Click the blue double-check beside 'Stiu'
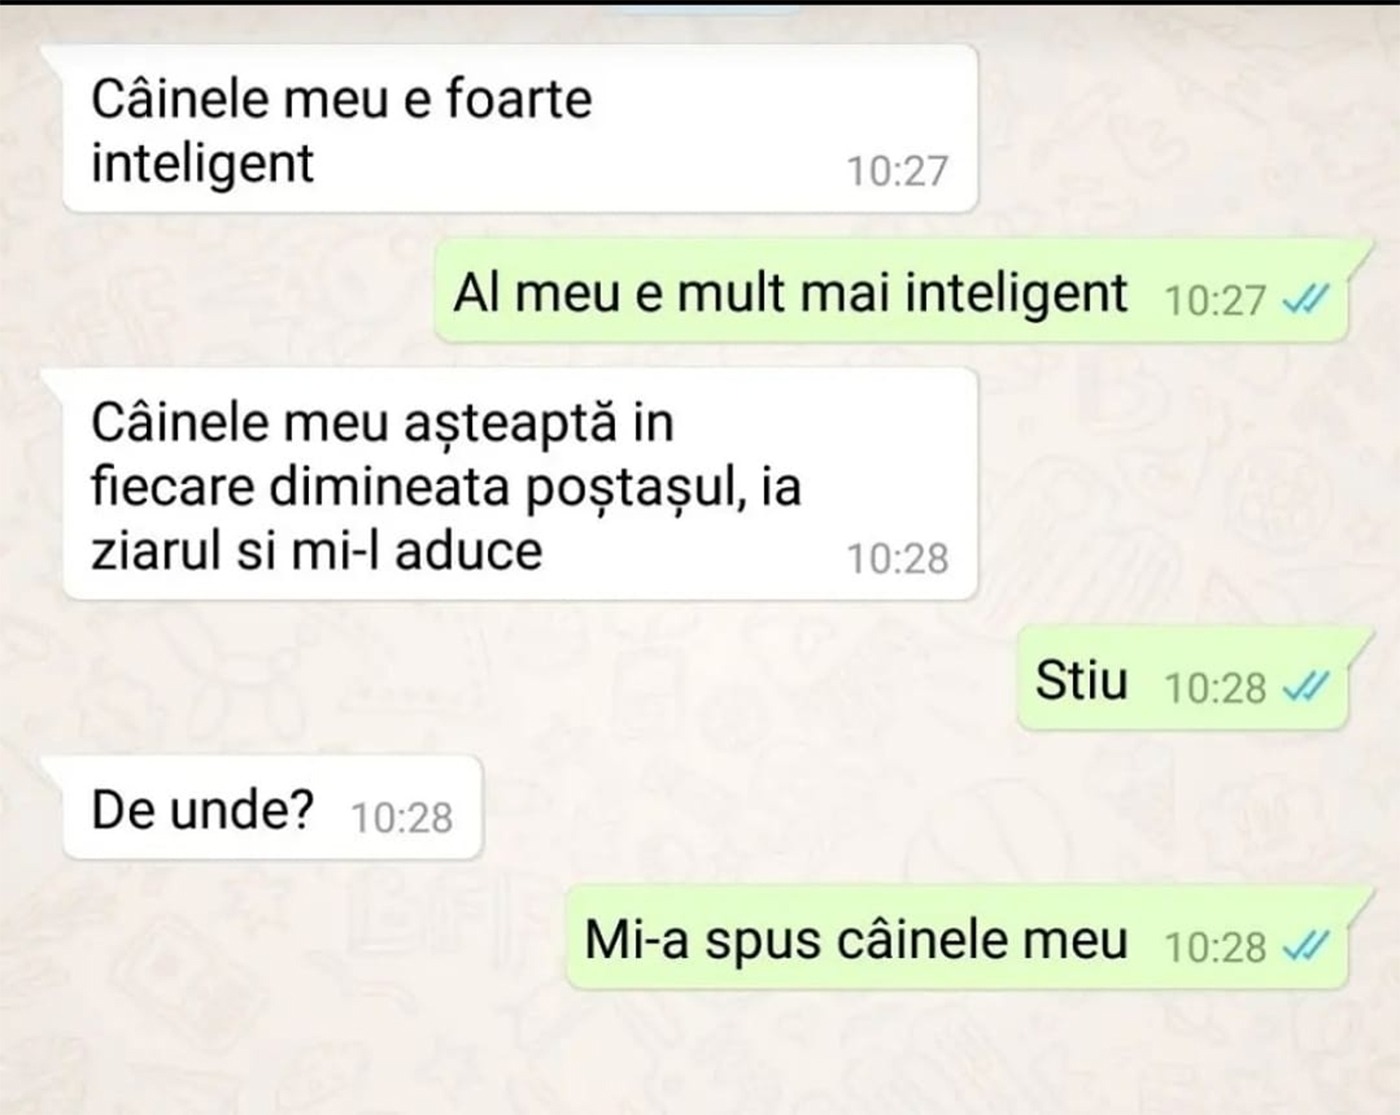This screenshot has height=1115, width=1400. pos(1306,687)
